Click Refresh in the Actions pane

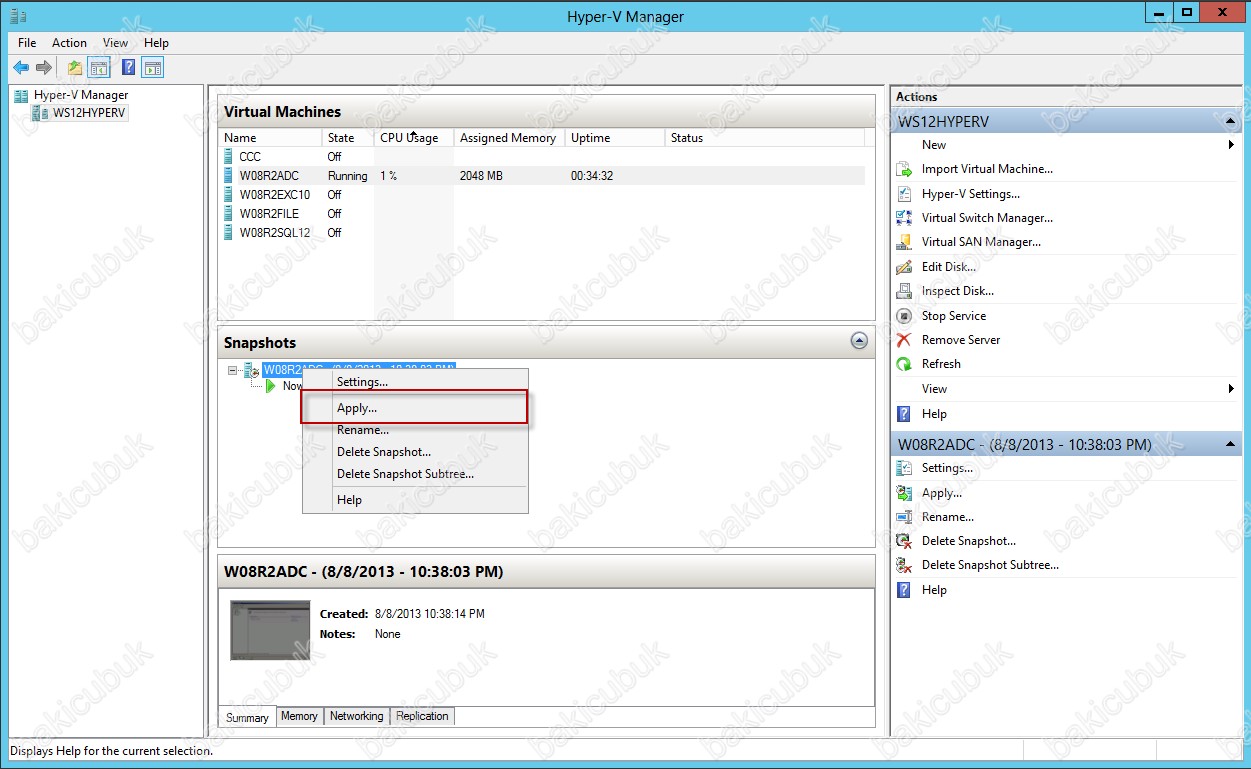(941, 364)
